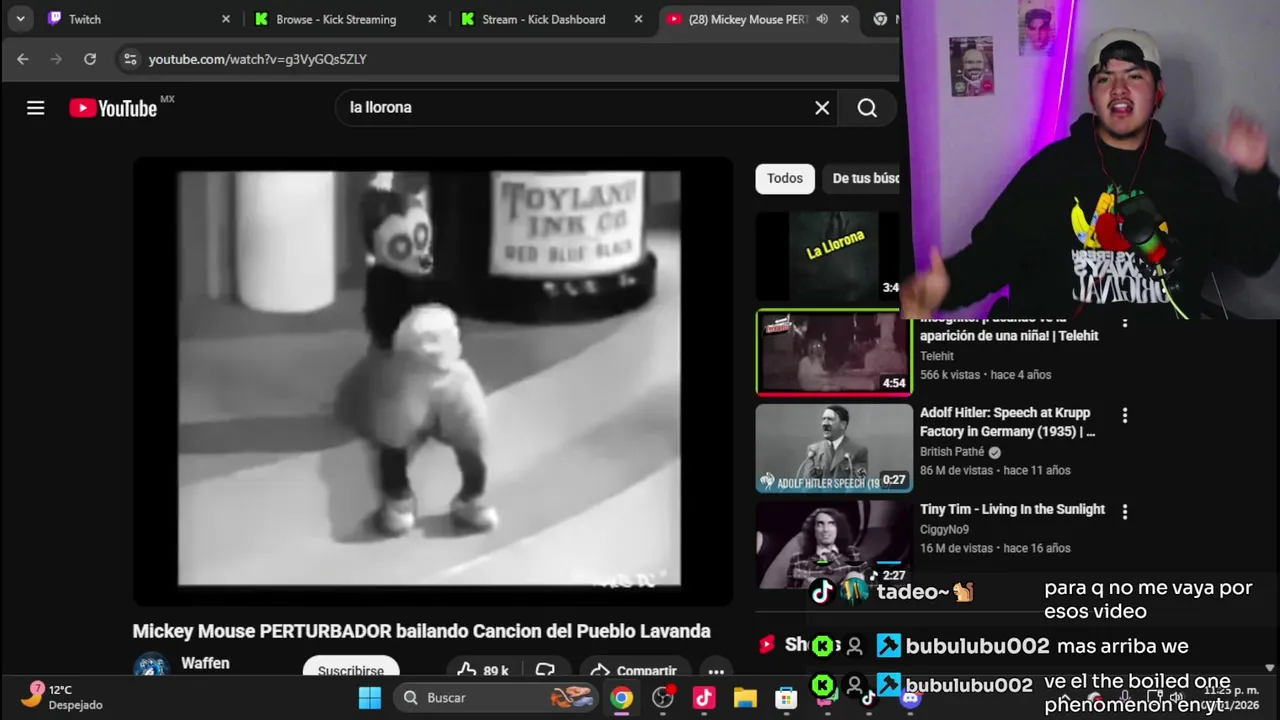
Task: Open the Adolf Hitler speech thumbnail
Action: [834, 448]
